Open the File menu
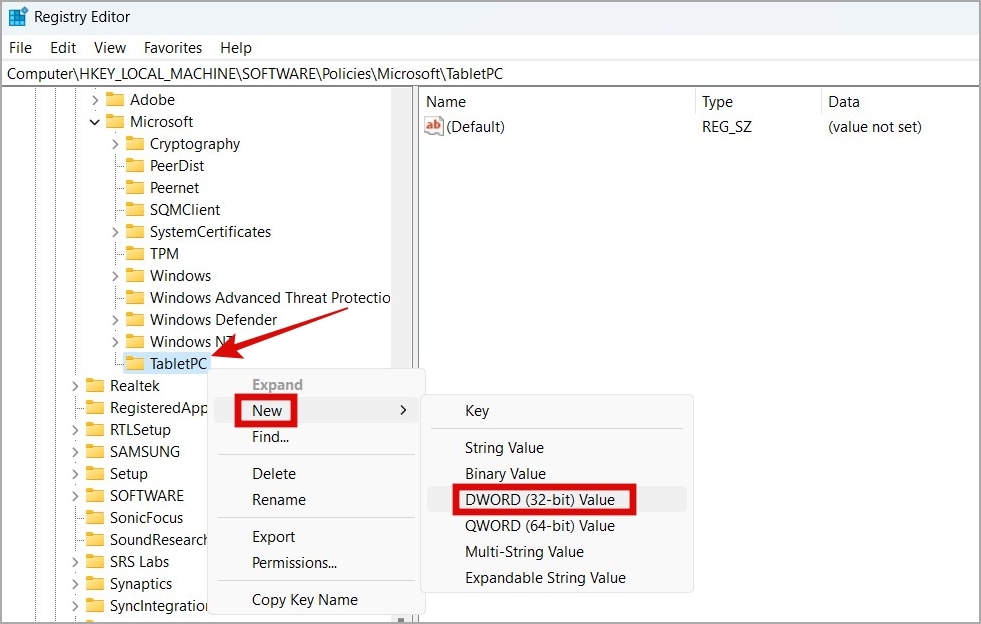 tap(20, 48)
